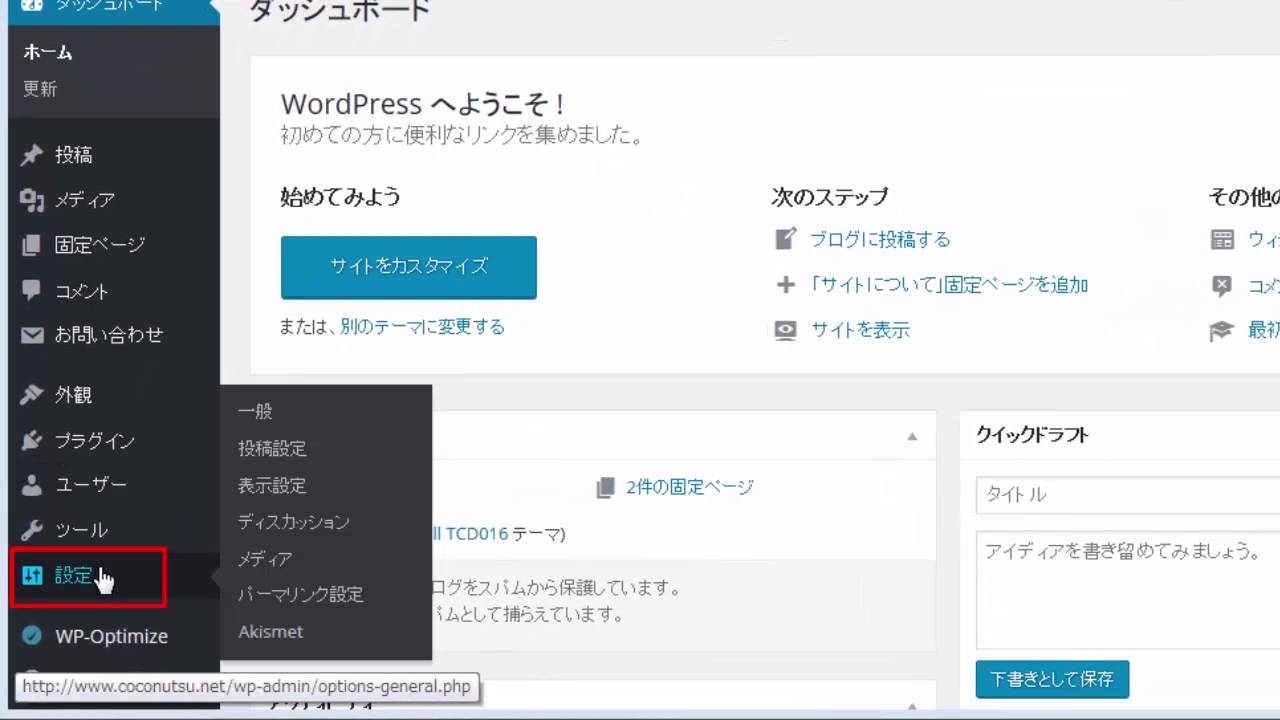The width and height of the screenshot is (1280, 720).
Task: Click the comment-off icon in その他 column
Action: pyautogui.click(x=1222, y=285)
